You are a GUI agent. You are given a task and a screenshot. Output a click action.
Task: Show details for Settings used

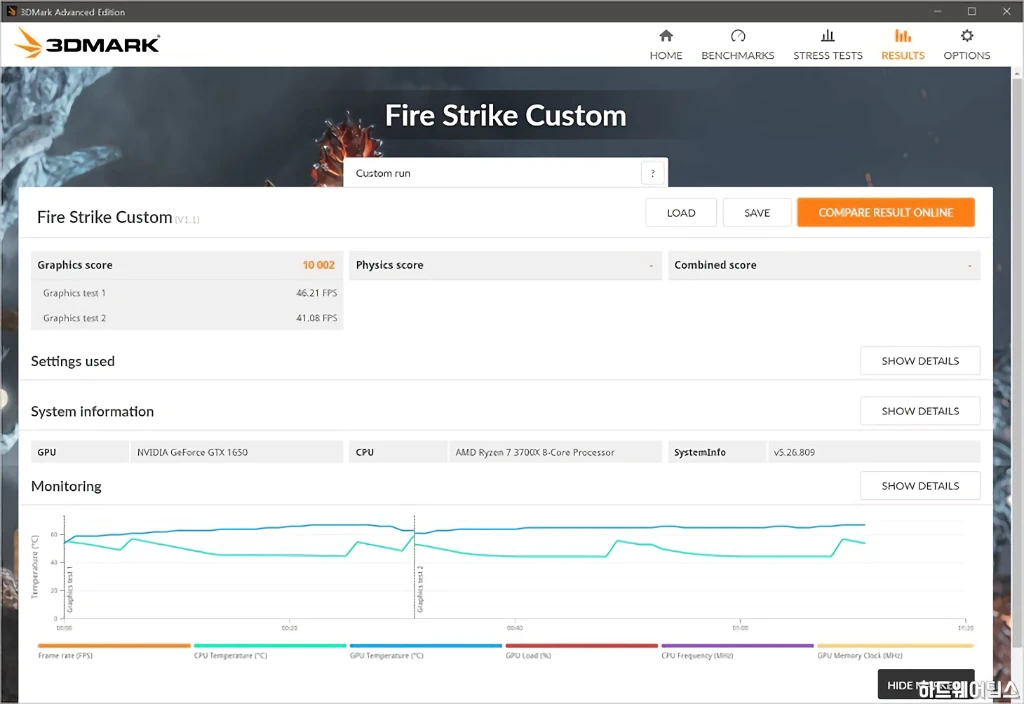(x=920, y=360)
